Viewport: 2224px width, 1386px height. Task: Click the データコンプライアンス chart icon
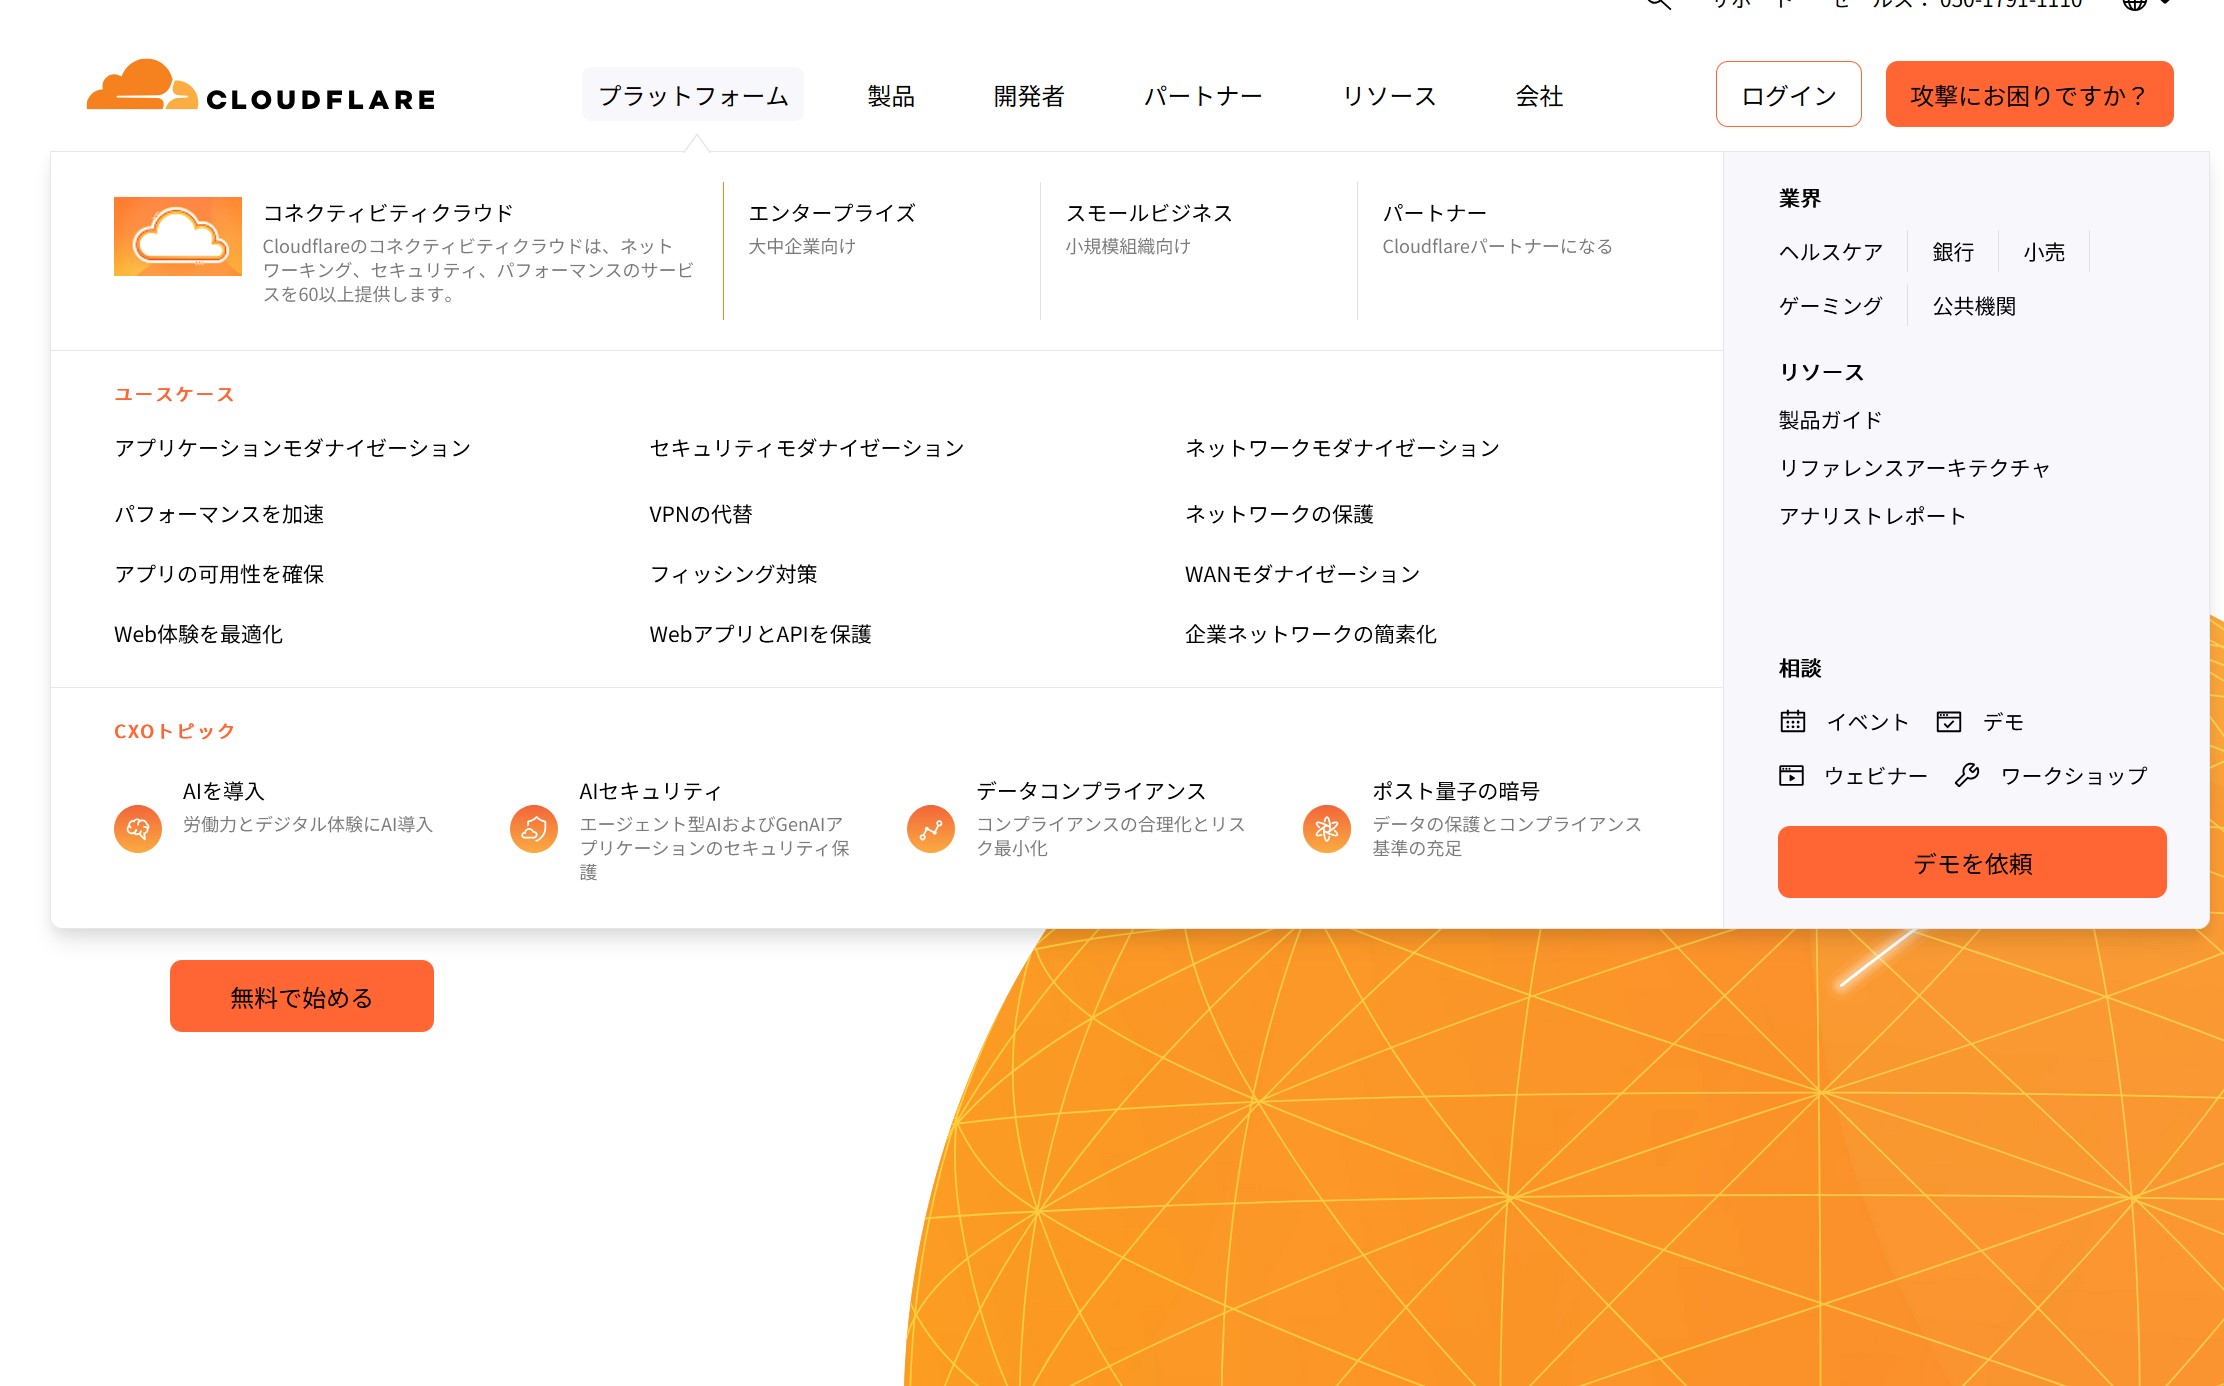pos(931,828)
